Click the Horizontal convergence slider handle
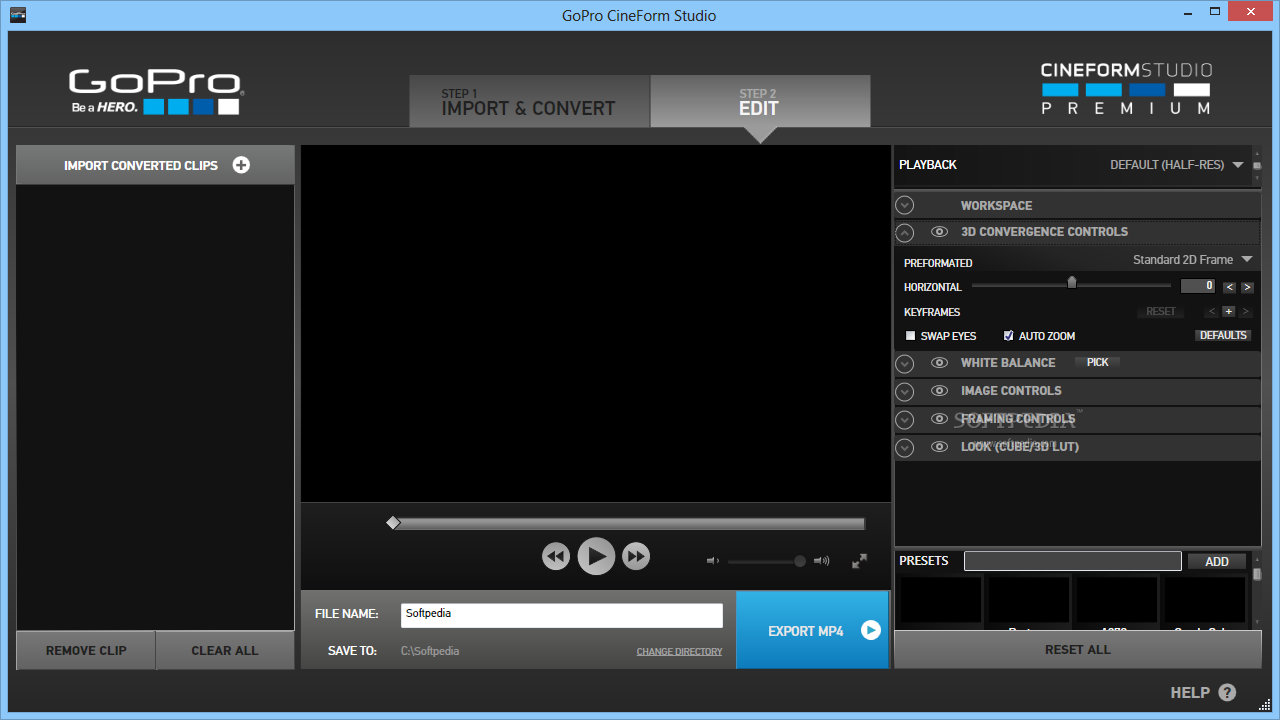The image size is (1280, 720). point(1072,283)
